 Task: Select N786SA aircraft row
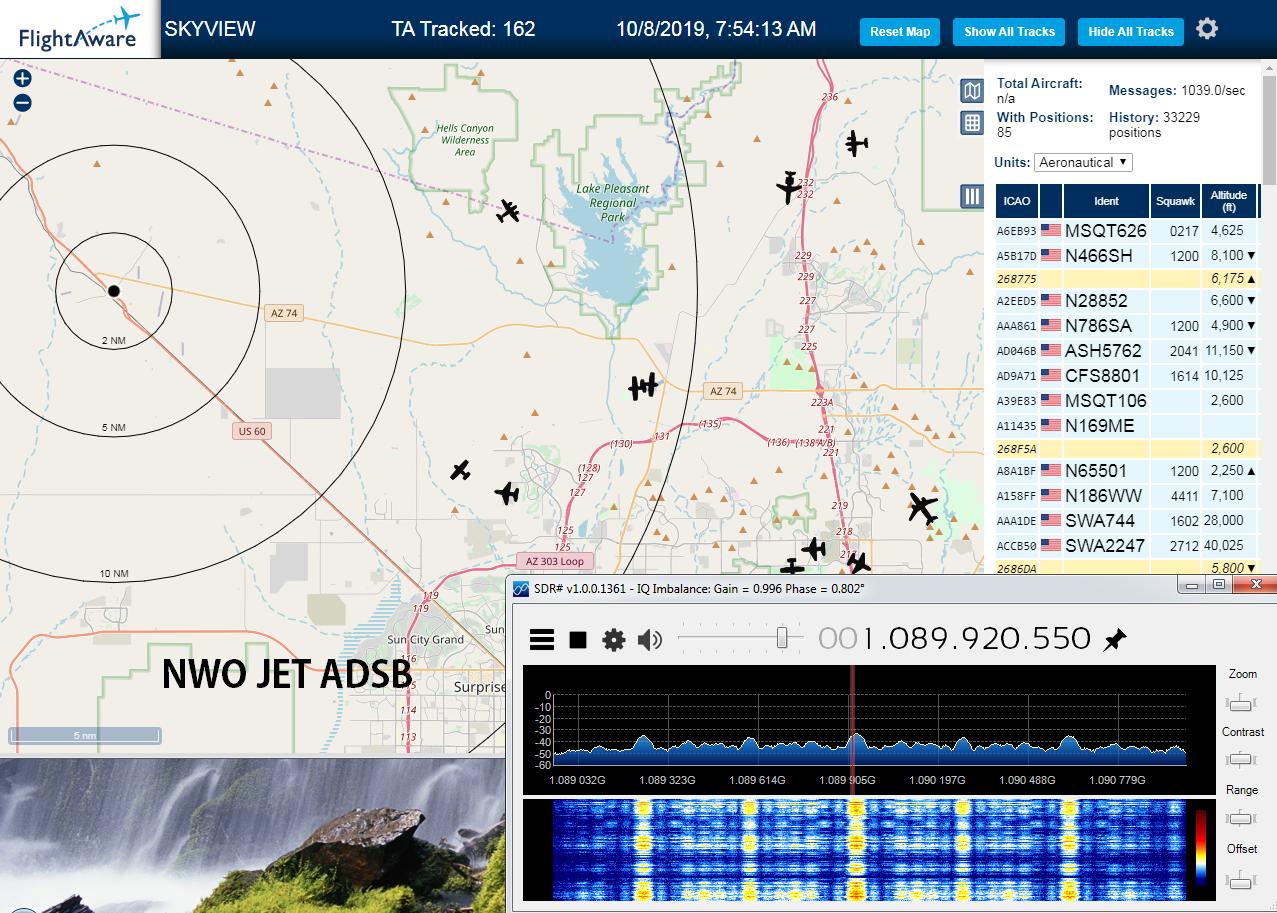tap(1126, 326)
